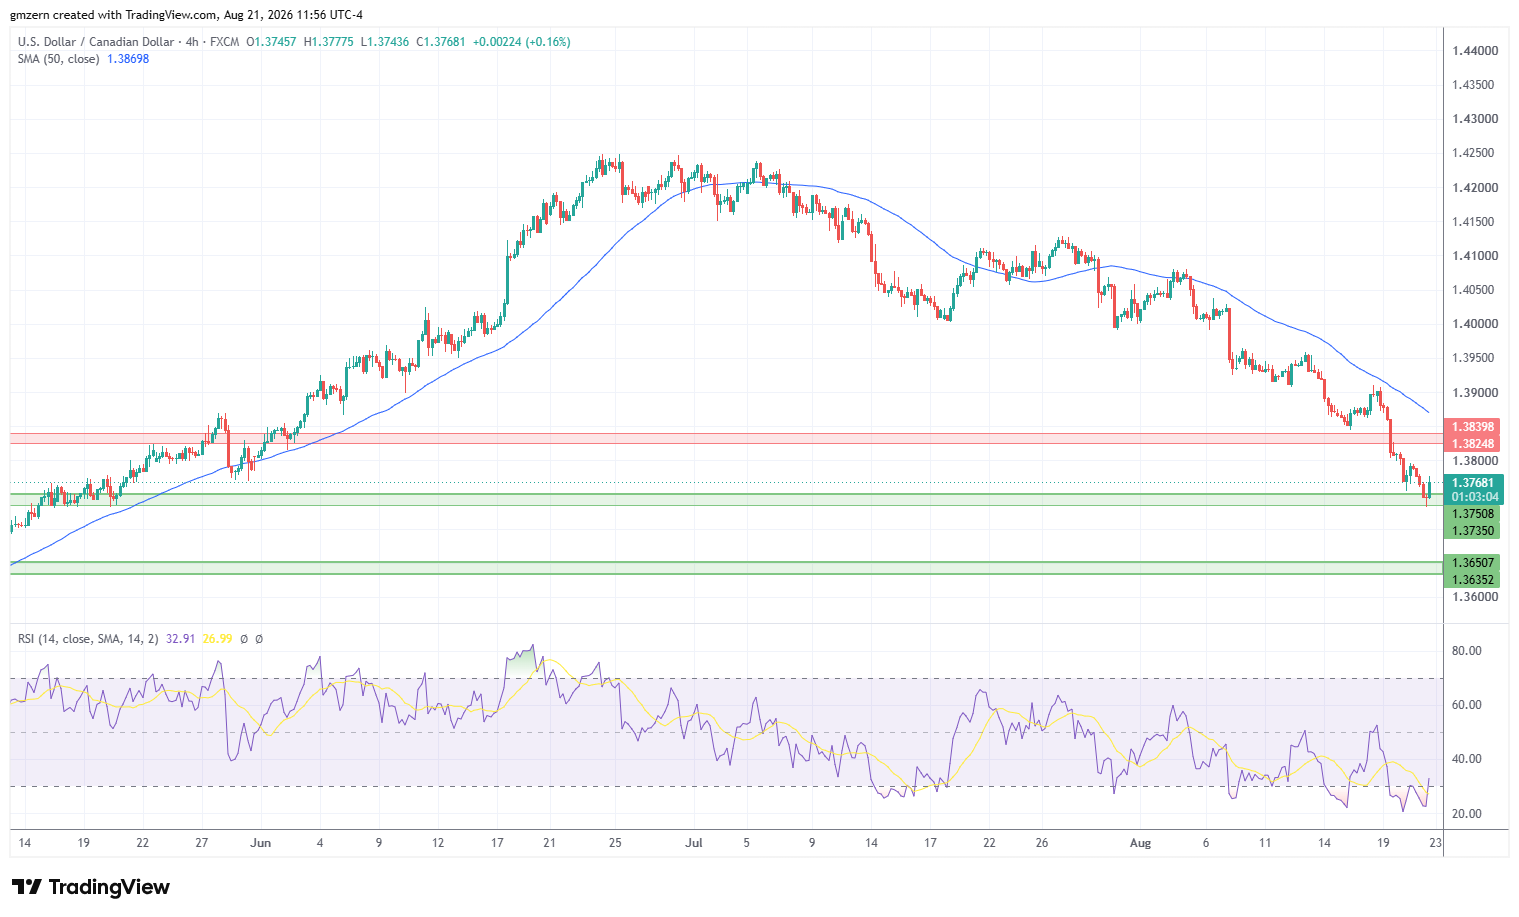Click the countdown timer 01:03:04

click(1475, 497)
